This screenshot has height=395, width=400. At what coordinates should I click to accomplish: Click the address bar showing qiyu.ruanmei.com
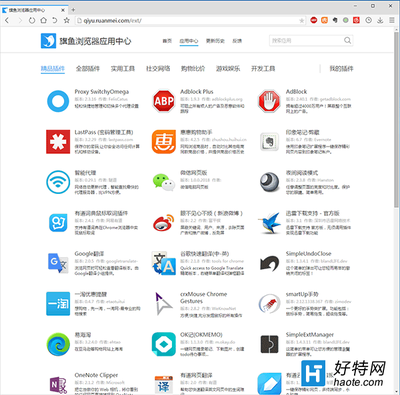click(190, 21)
